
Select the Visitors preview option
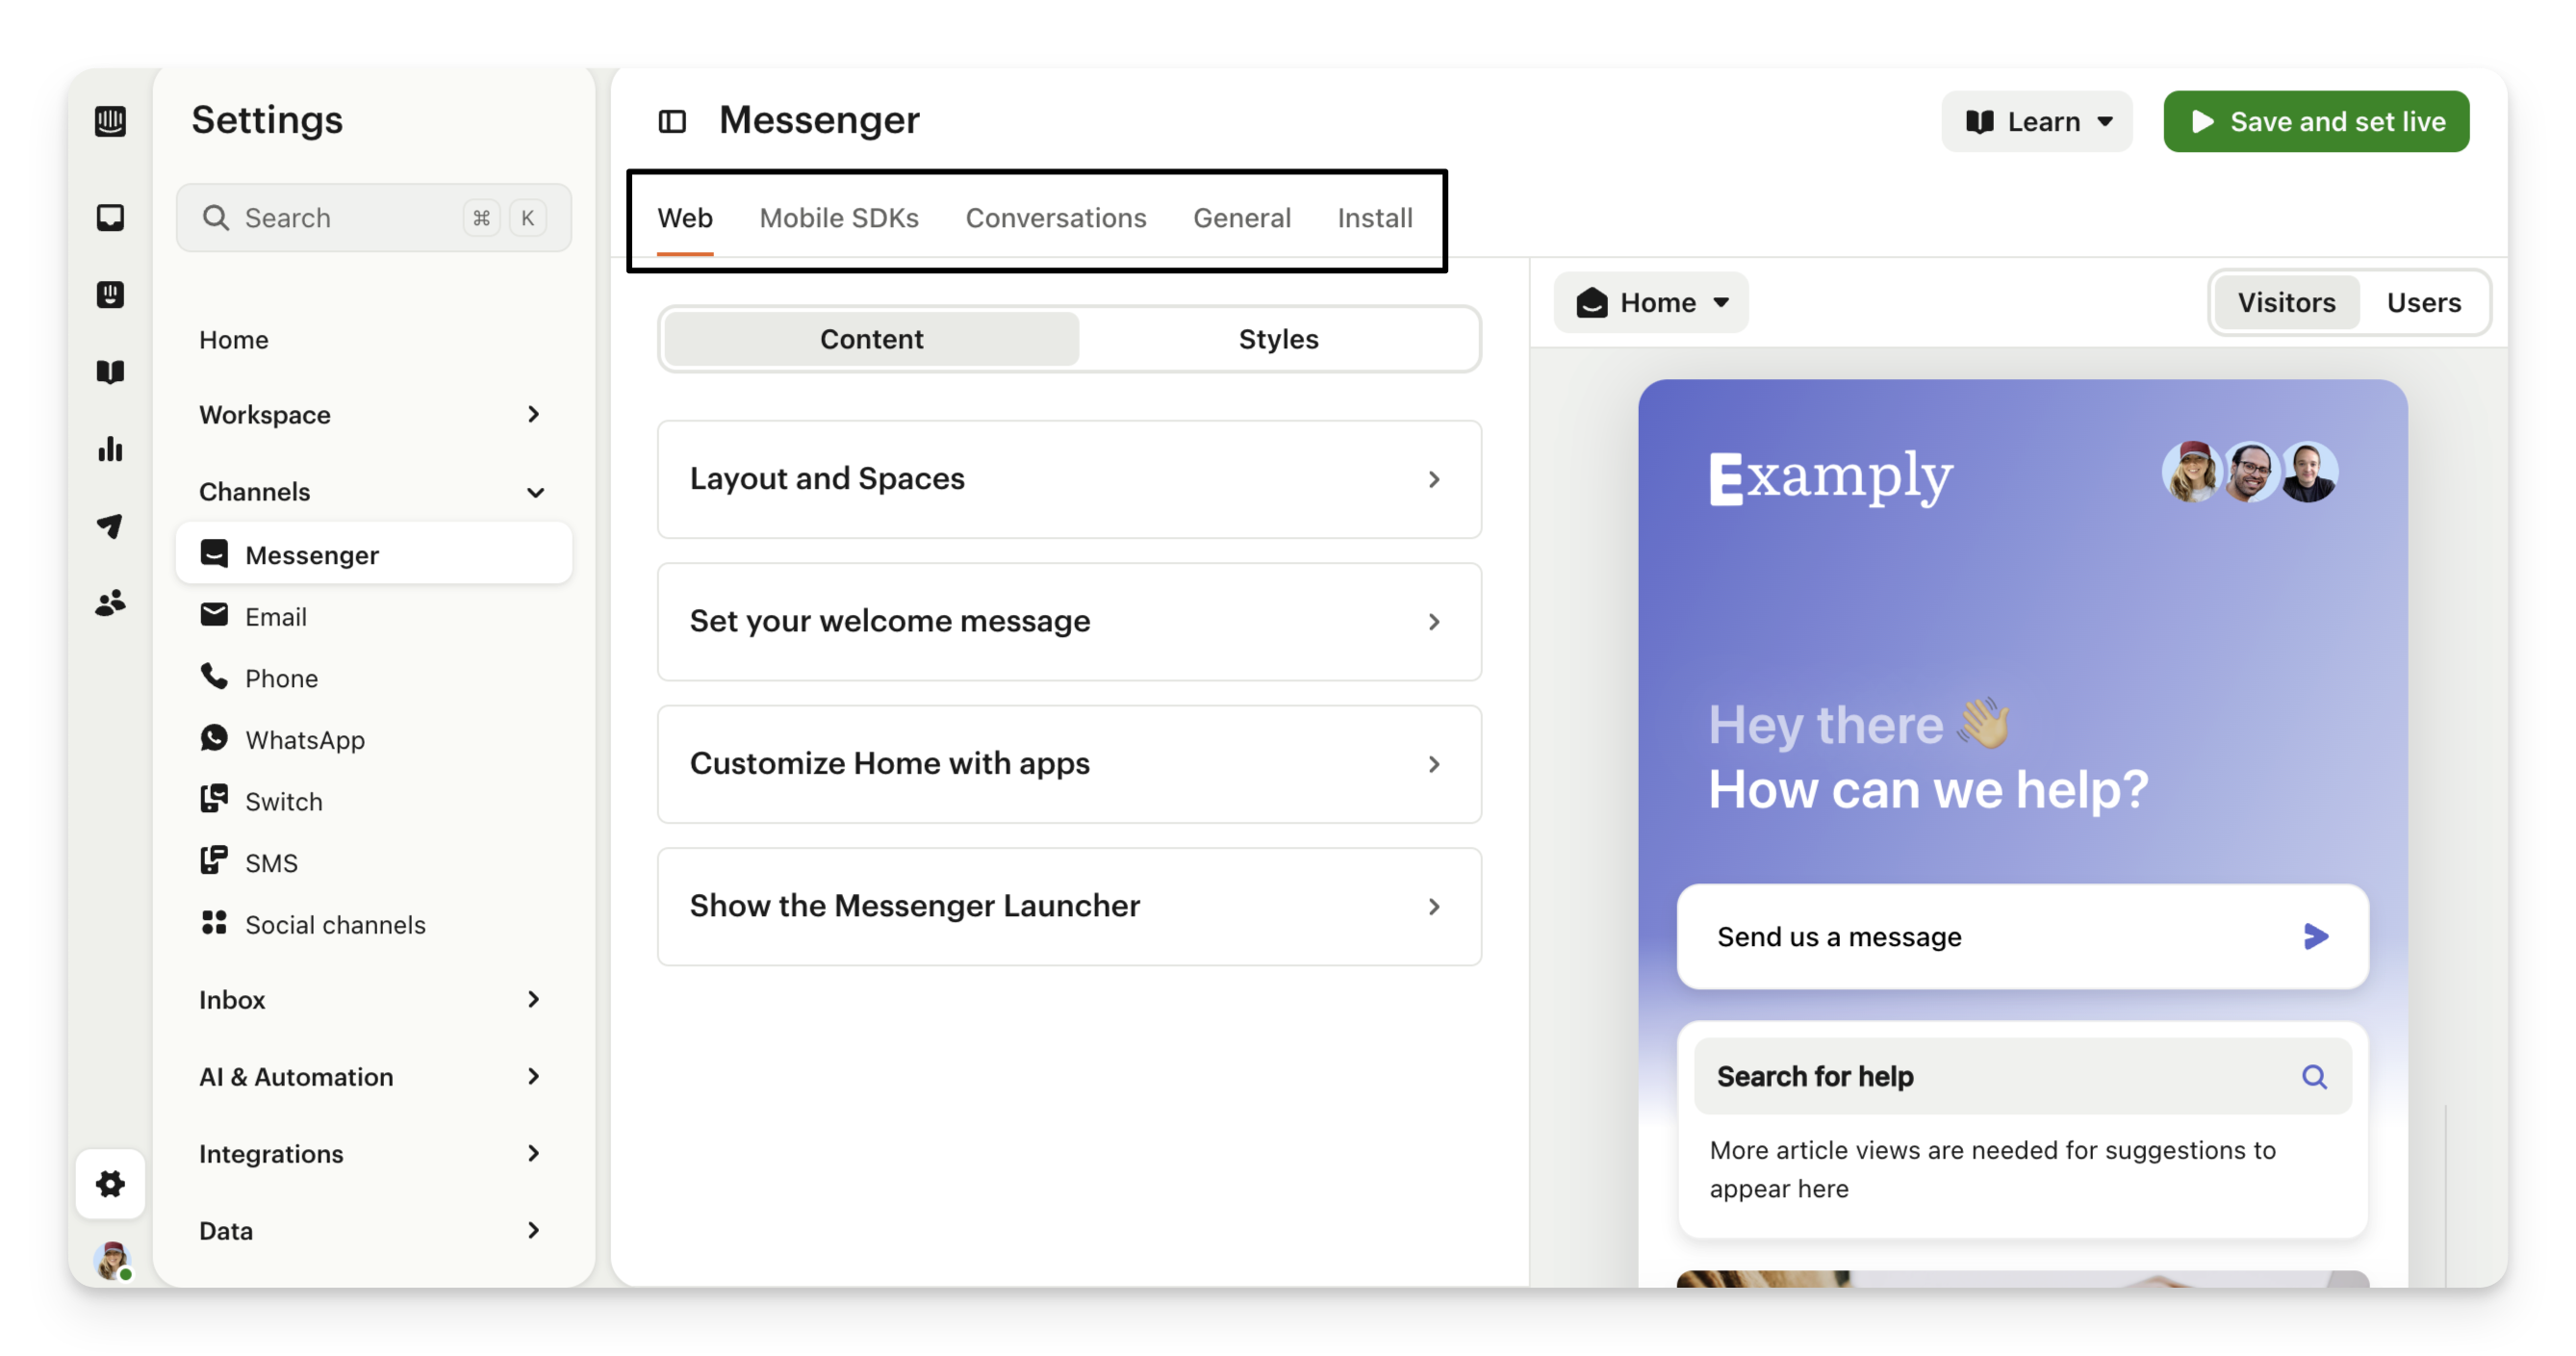tap(2286, 303)
